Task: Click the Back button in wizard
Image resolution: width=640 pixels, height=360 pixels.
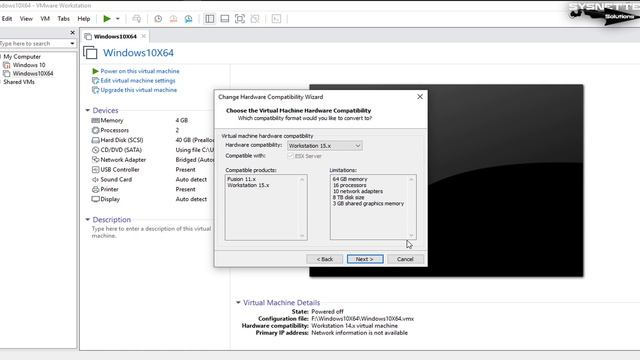Action: click(x=324, y=259)
